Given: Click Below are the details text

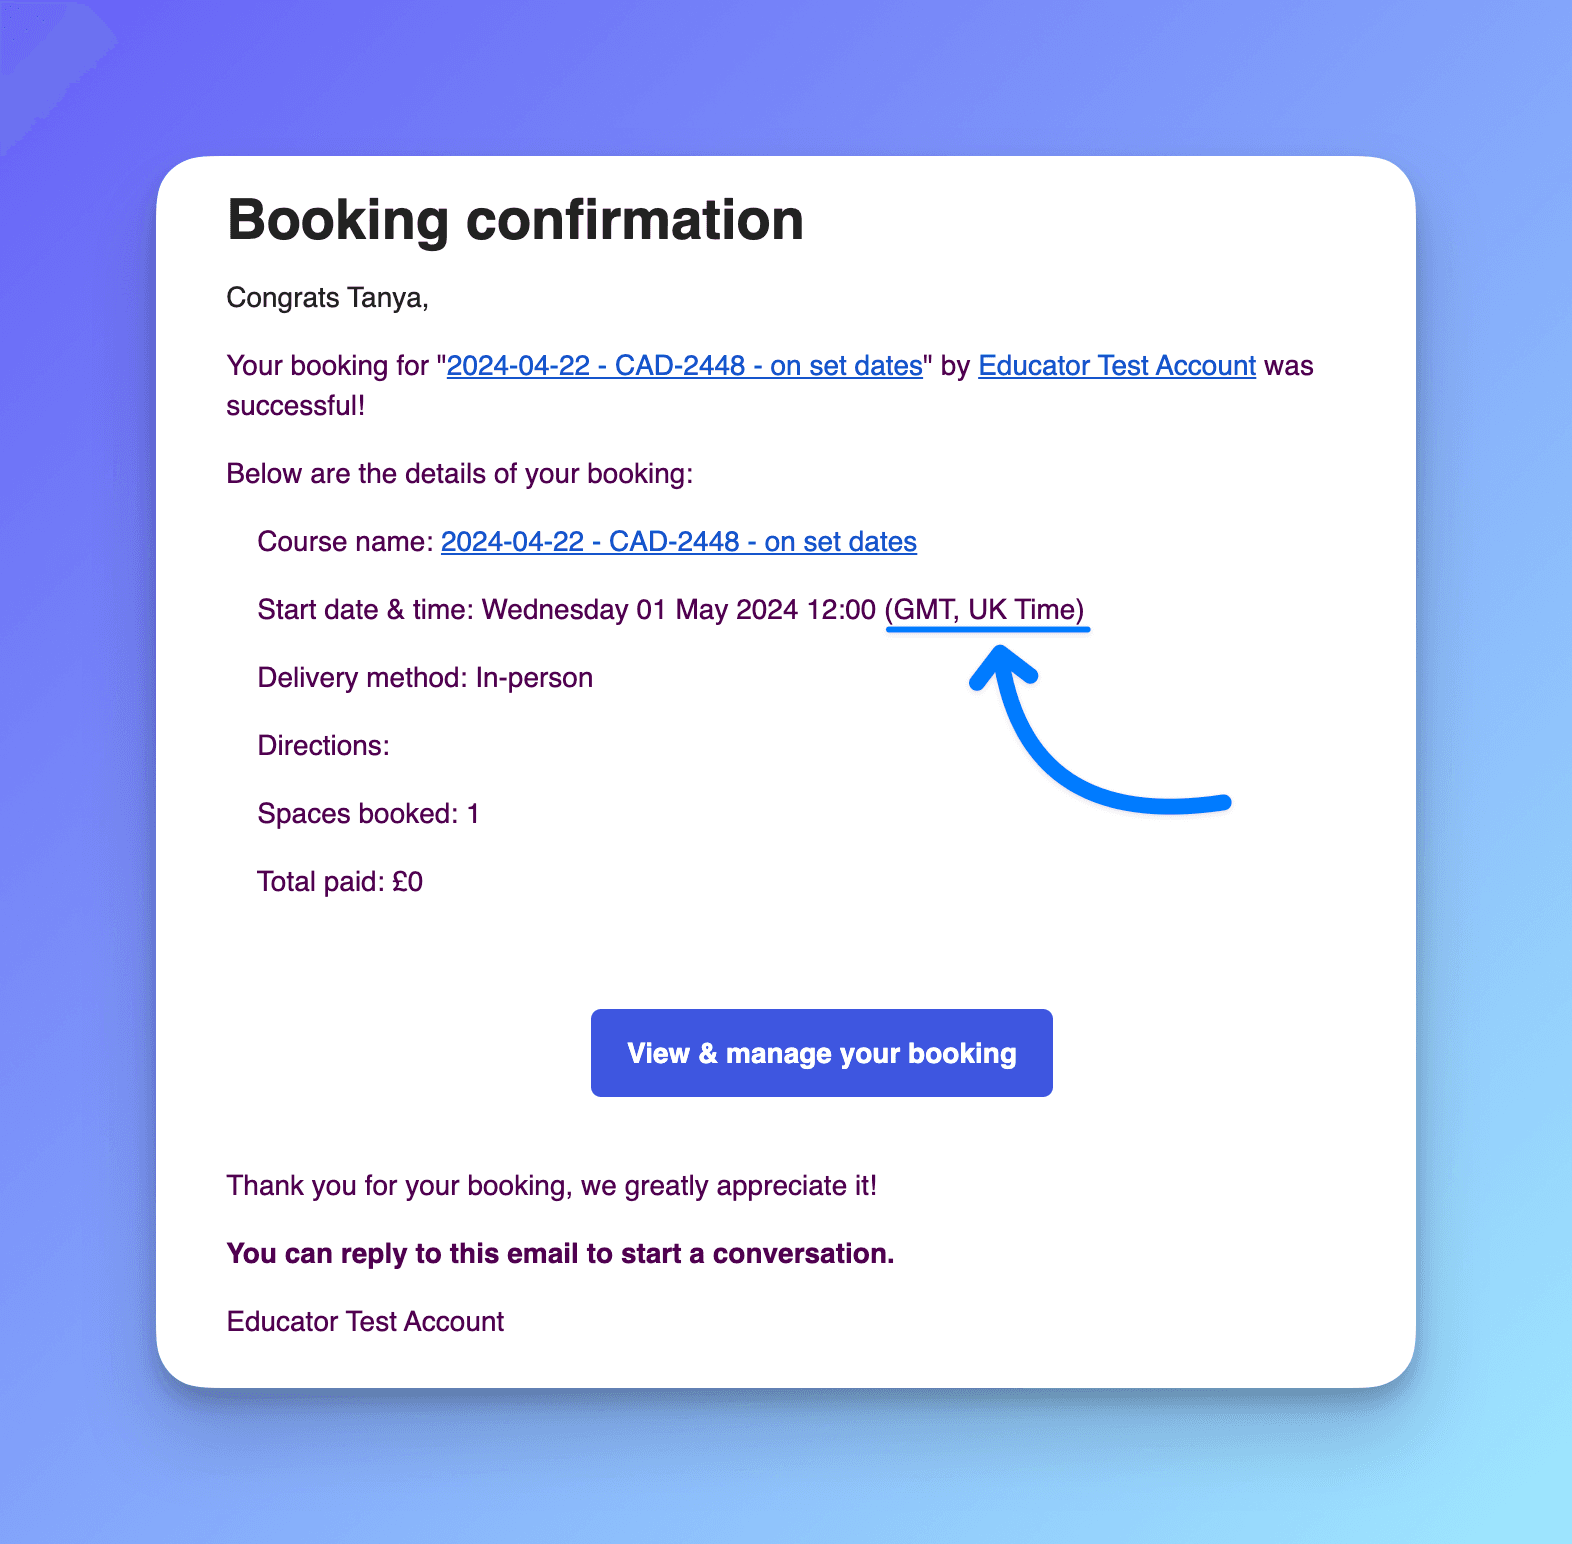Looking at the screenshot, I should [x=460, y=474].
